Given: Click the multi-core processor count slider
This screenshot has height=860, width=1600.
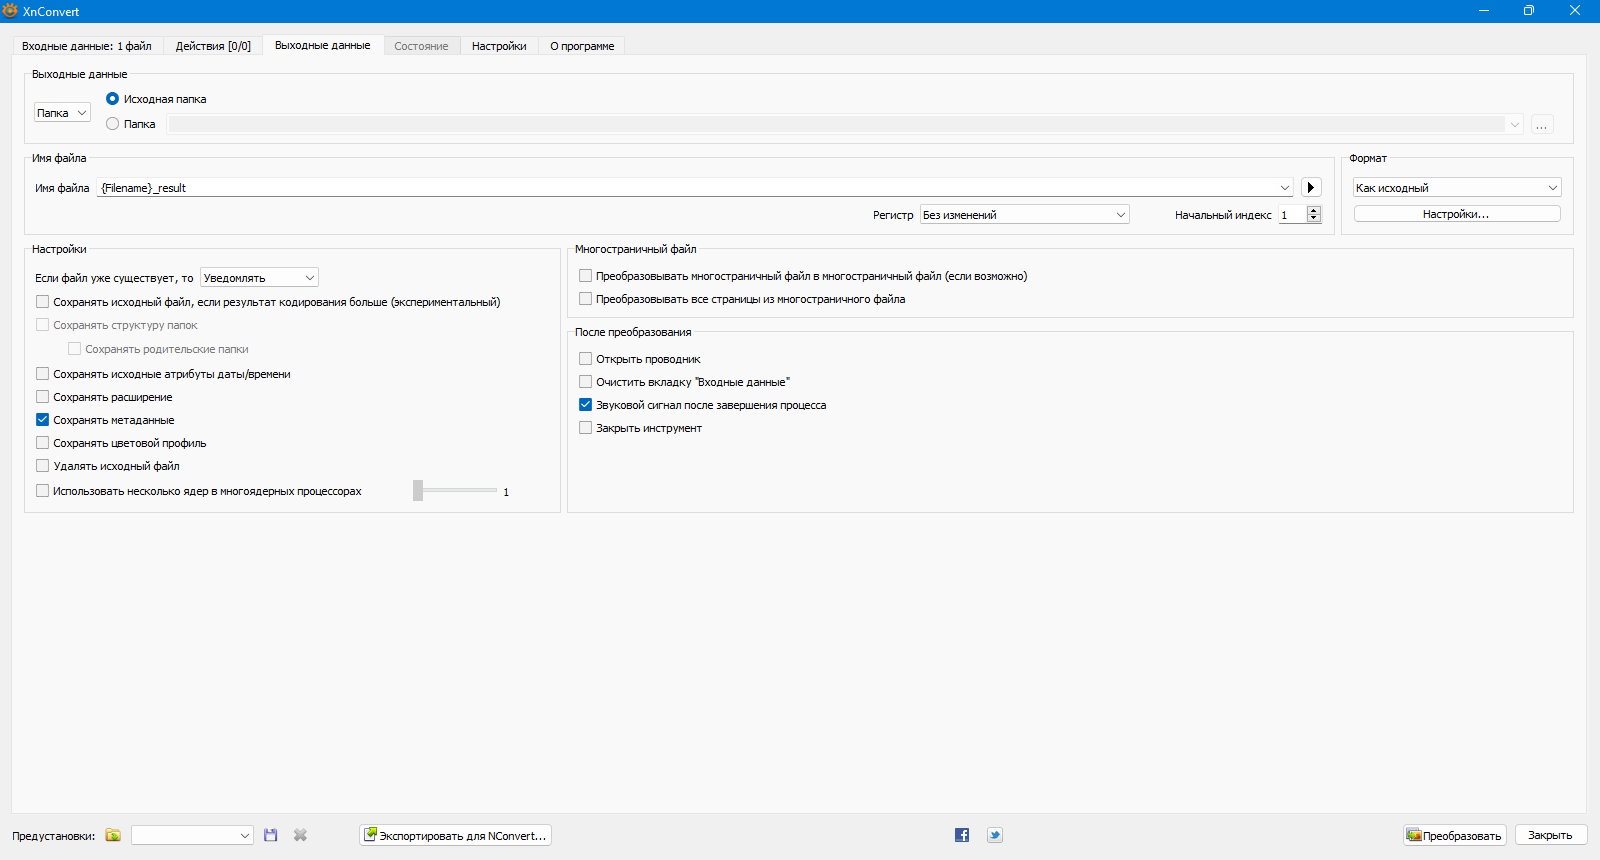Looking at the screenshot, I should click(455, 491).
